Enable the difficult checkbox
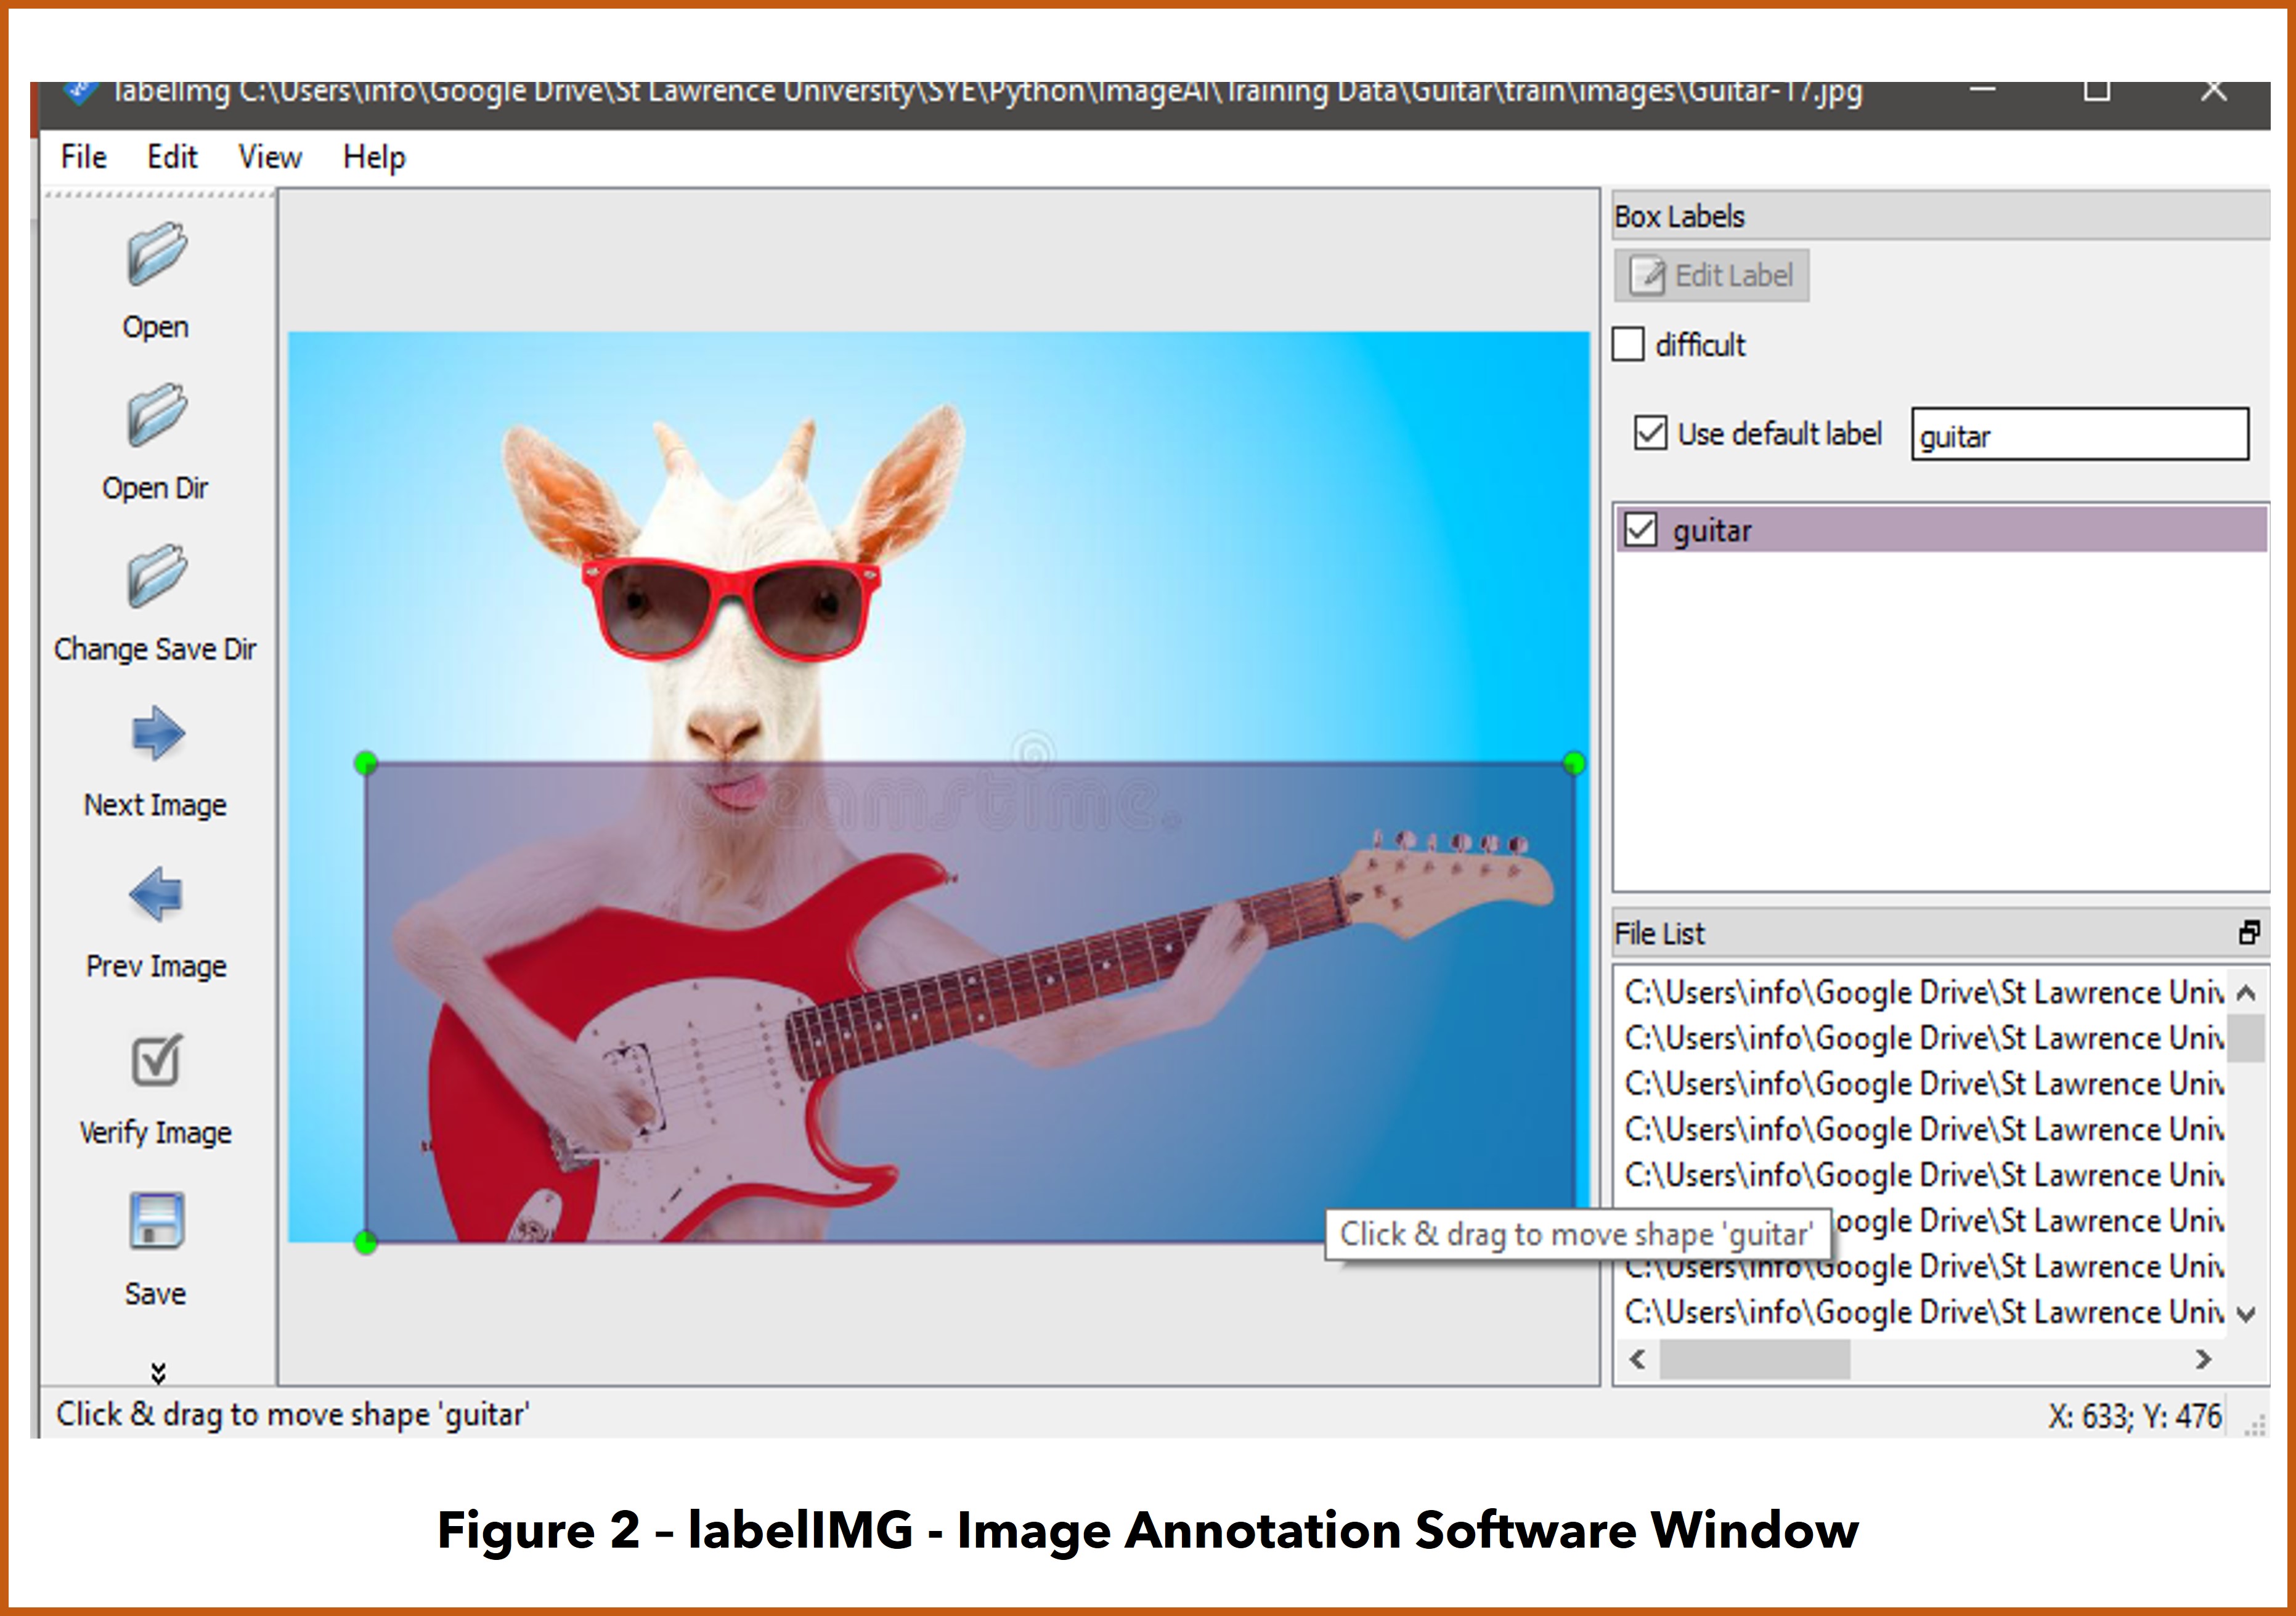This screenshot has width=2296, height=1616. pos(1629,344)
